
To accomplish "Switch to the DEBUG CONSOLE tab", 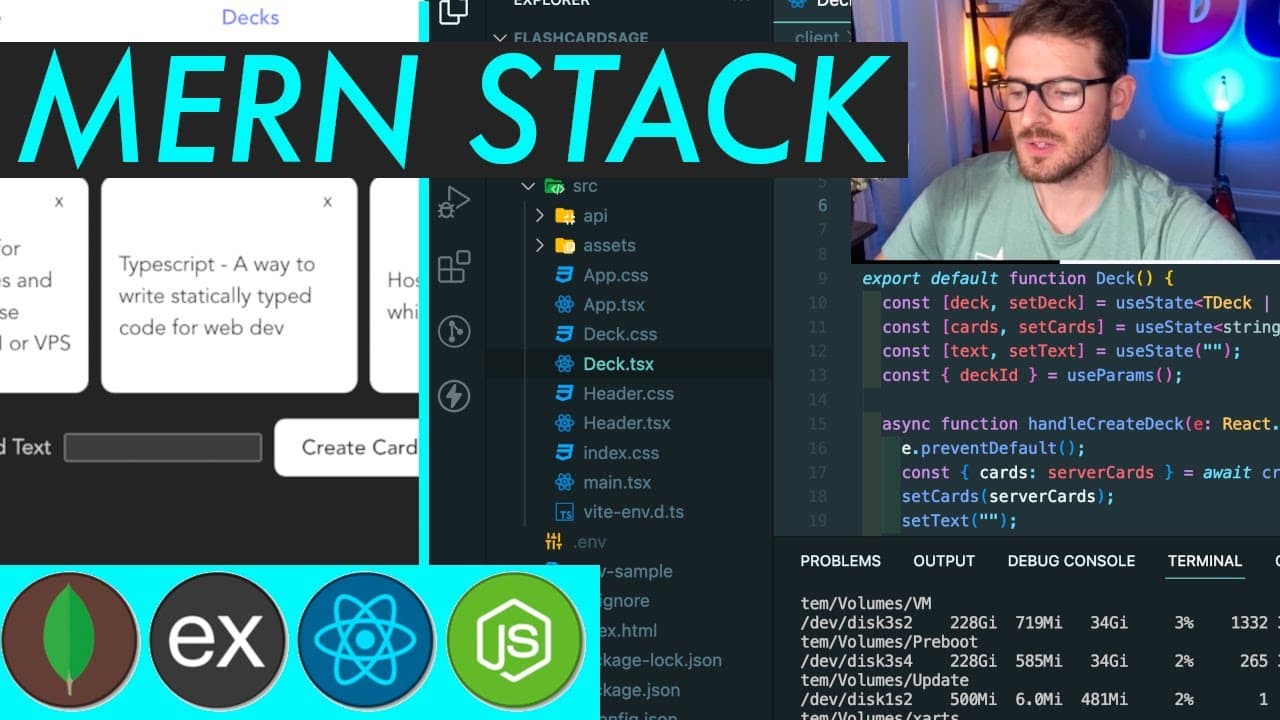I will tap(1071, 561).
